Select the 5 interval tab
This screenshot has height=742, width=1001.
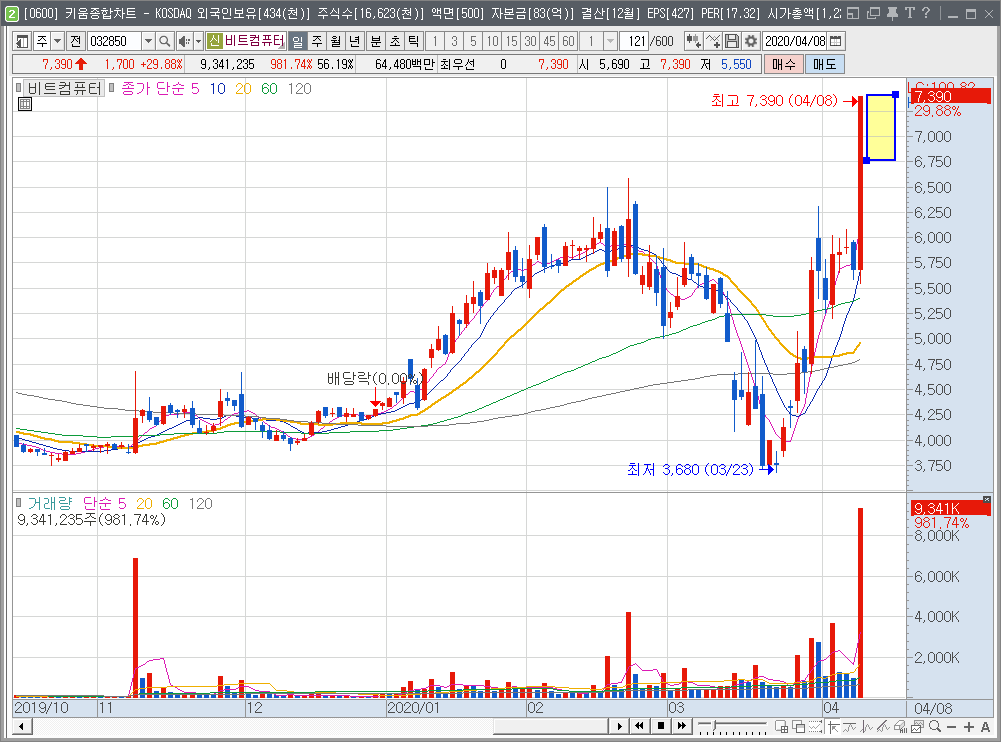point(473,42)
